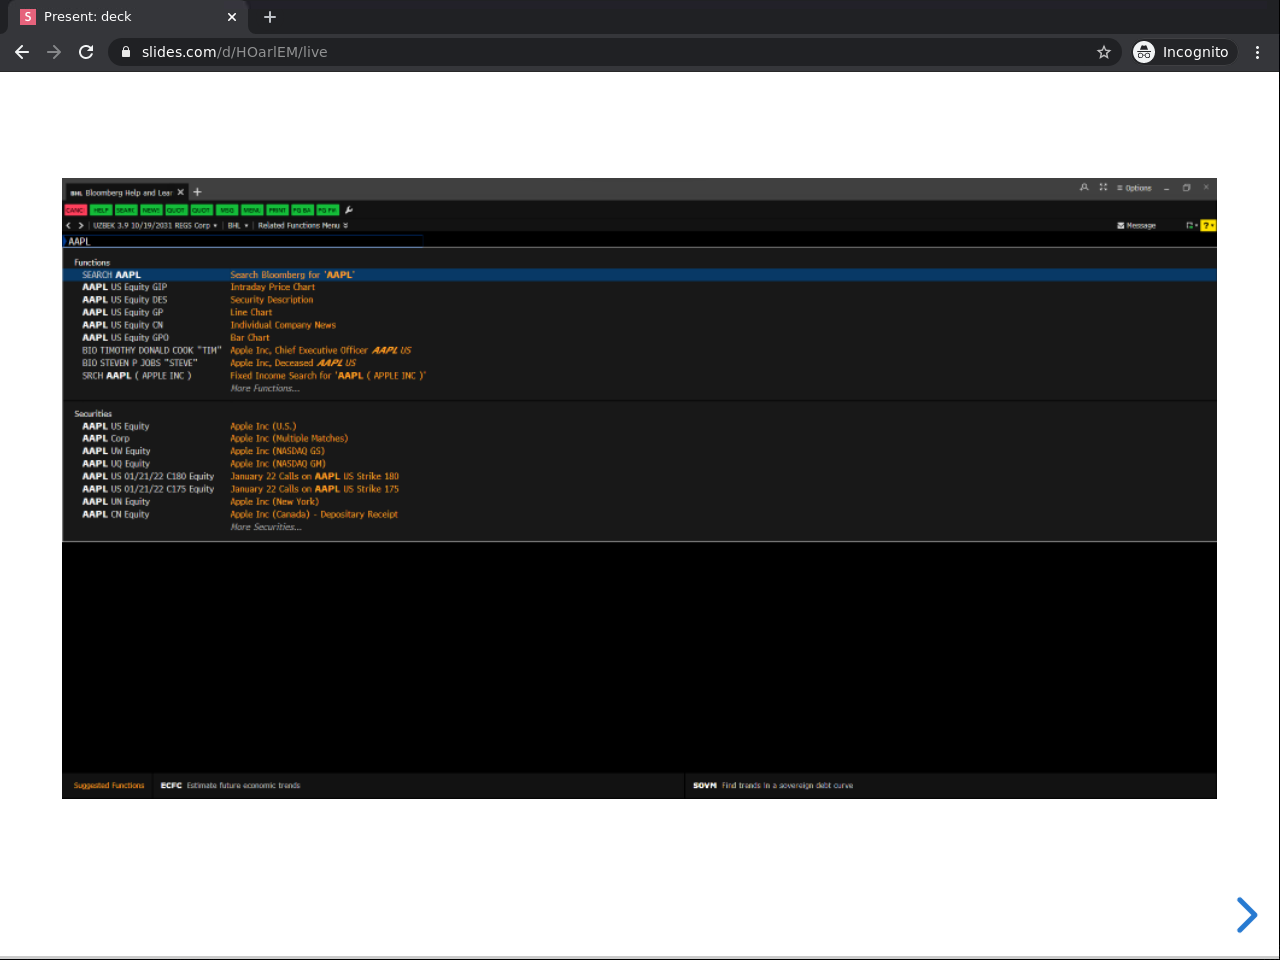Select AAPL CN Equity Canada depositary receipt
Viewport: 1280px width, 960px height.
640,514
